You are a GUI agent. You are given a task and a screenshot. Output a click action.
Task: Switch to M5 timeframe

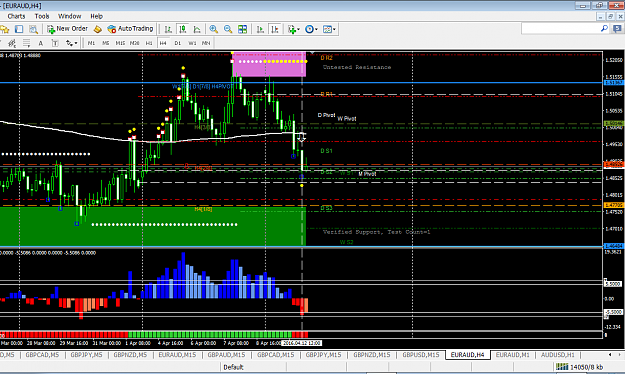tap(106, 43)
